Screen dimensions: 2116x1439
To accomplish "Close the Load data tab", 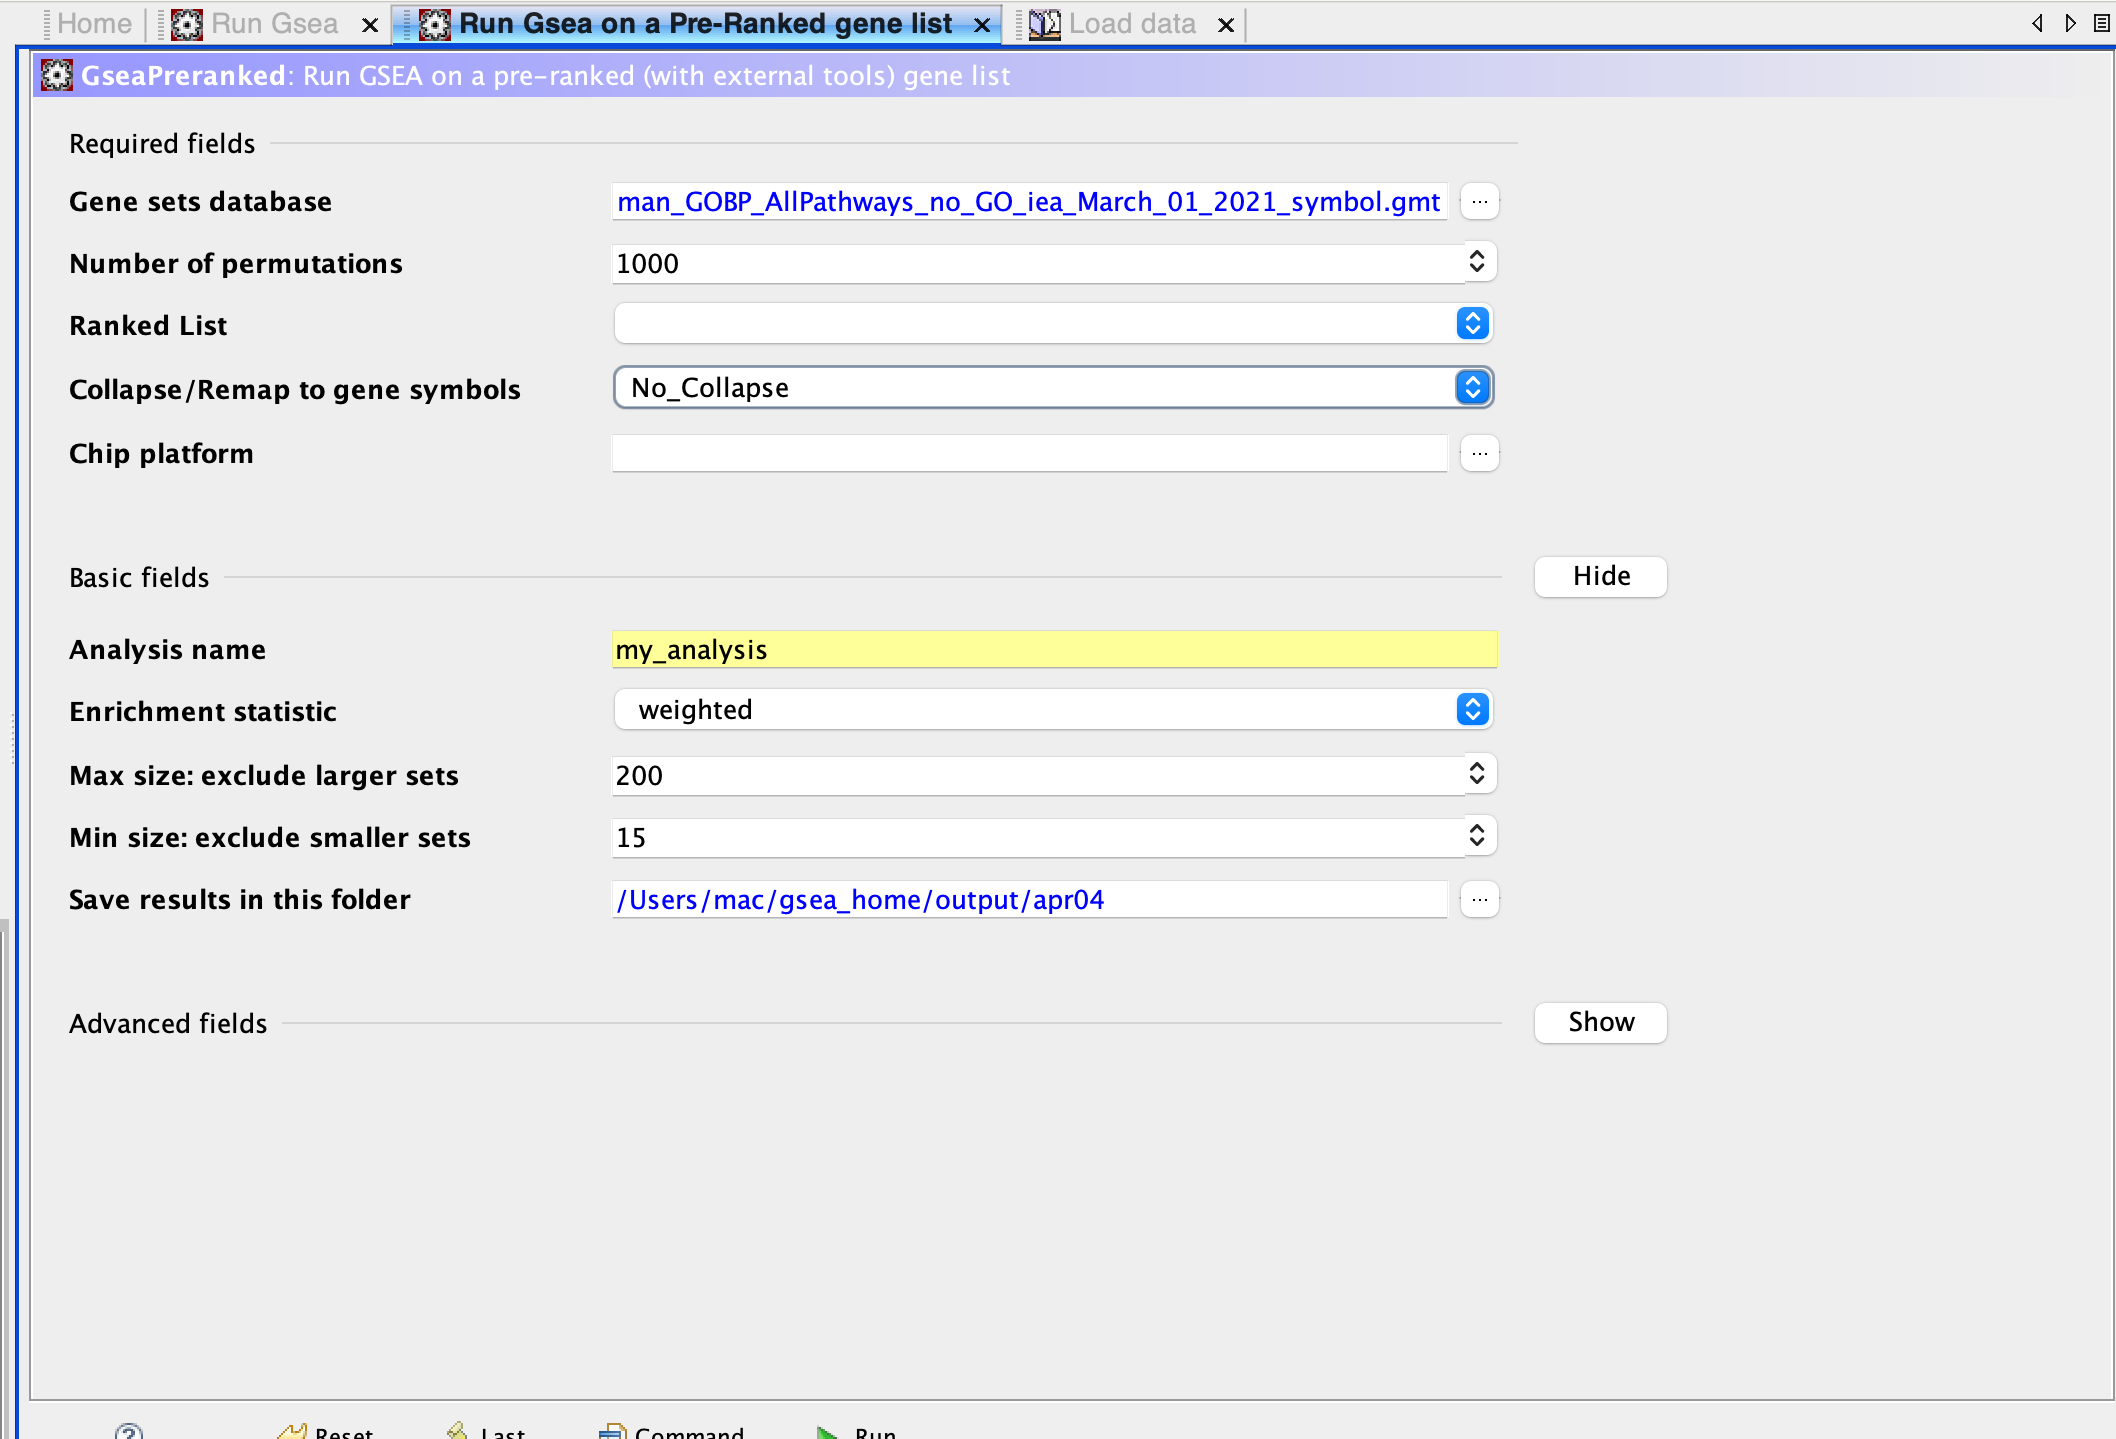I will click(x=1226, y=25).
